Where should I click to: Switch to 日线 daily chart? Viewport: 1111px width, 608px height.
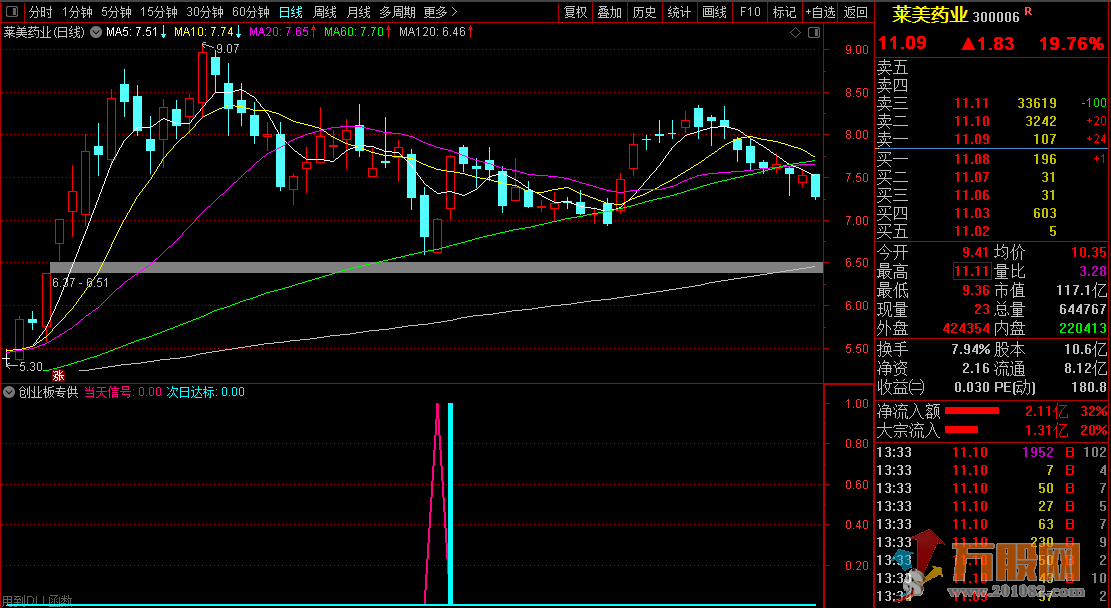click(291, 12)
